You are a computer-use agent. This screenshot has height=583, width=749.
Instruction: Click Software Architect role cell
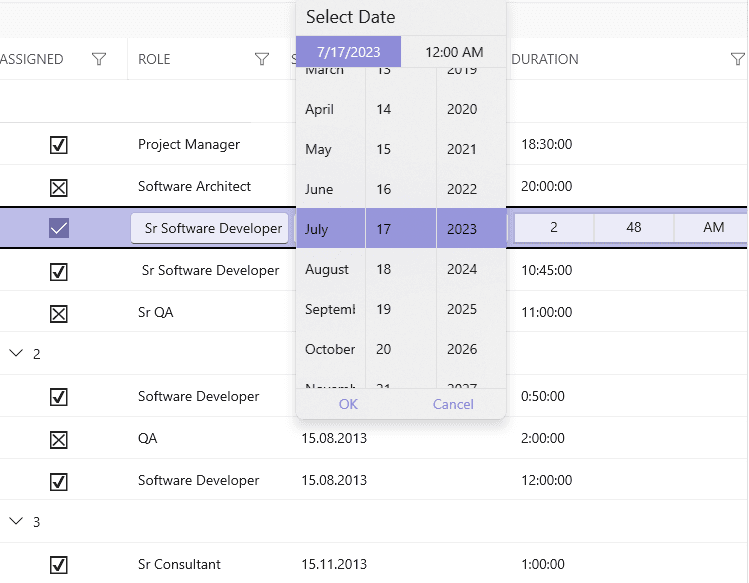click(x=194, y=186)
